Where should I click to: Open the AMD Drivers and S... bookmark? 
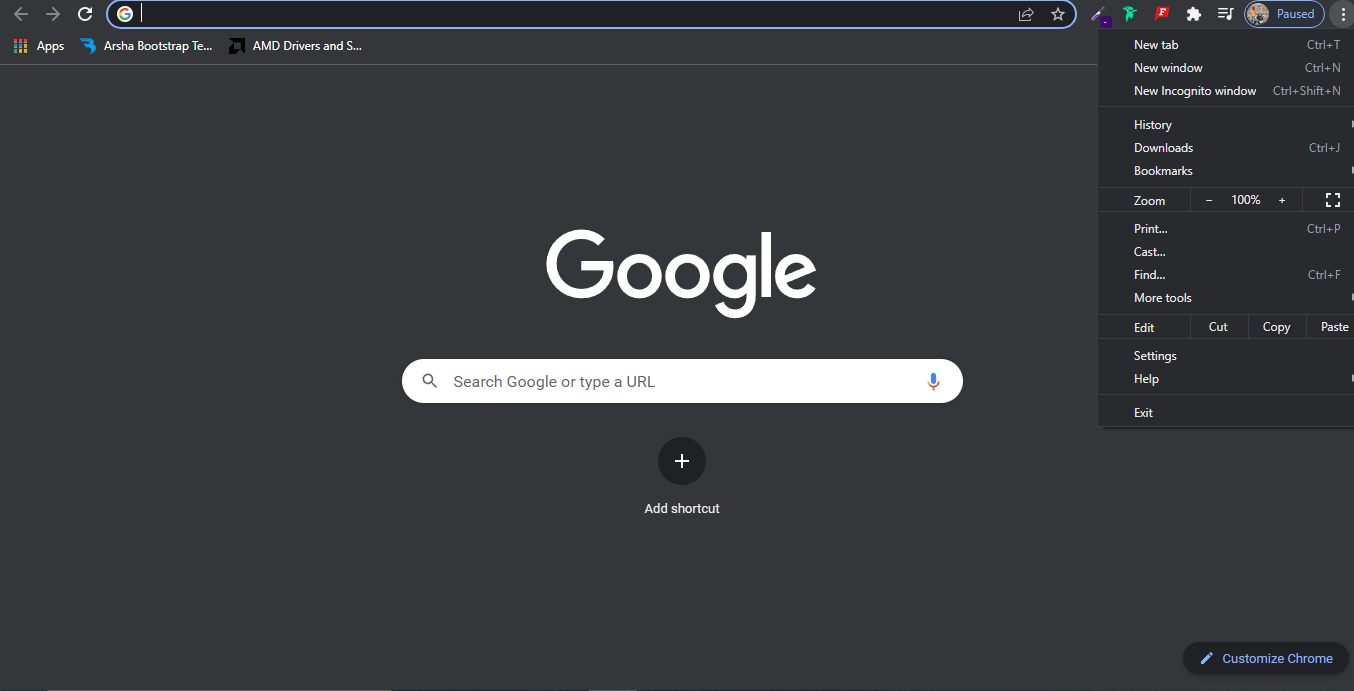pyautogui.click(x=296, y=46)
